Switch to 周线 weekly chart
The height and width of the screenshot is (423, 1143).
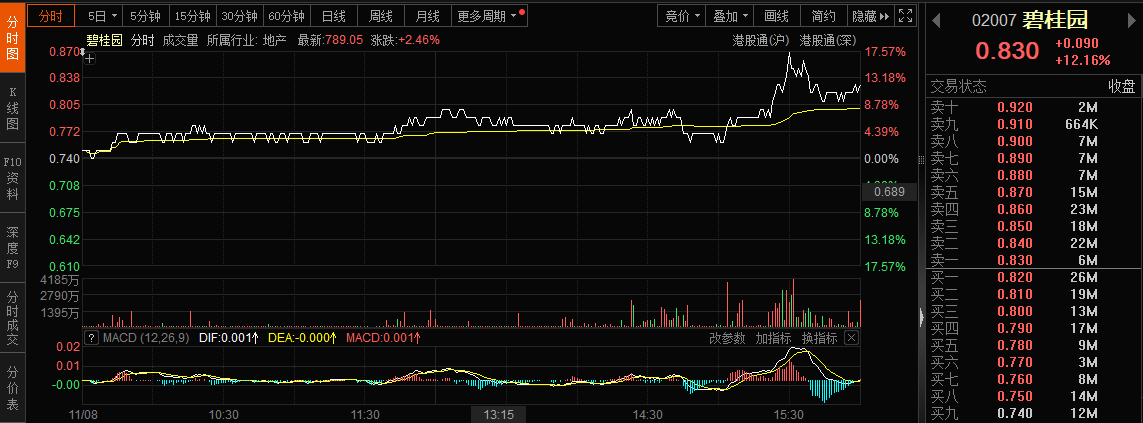tap(381, 16)
